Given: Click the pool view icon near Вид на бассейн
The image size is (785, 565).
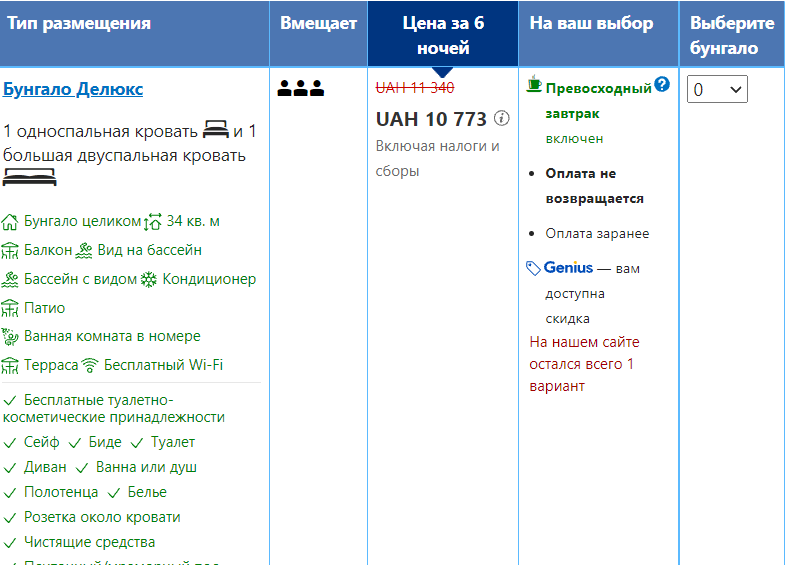Looking at the screenshot, I should point(85,250).
